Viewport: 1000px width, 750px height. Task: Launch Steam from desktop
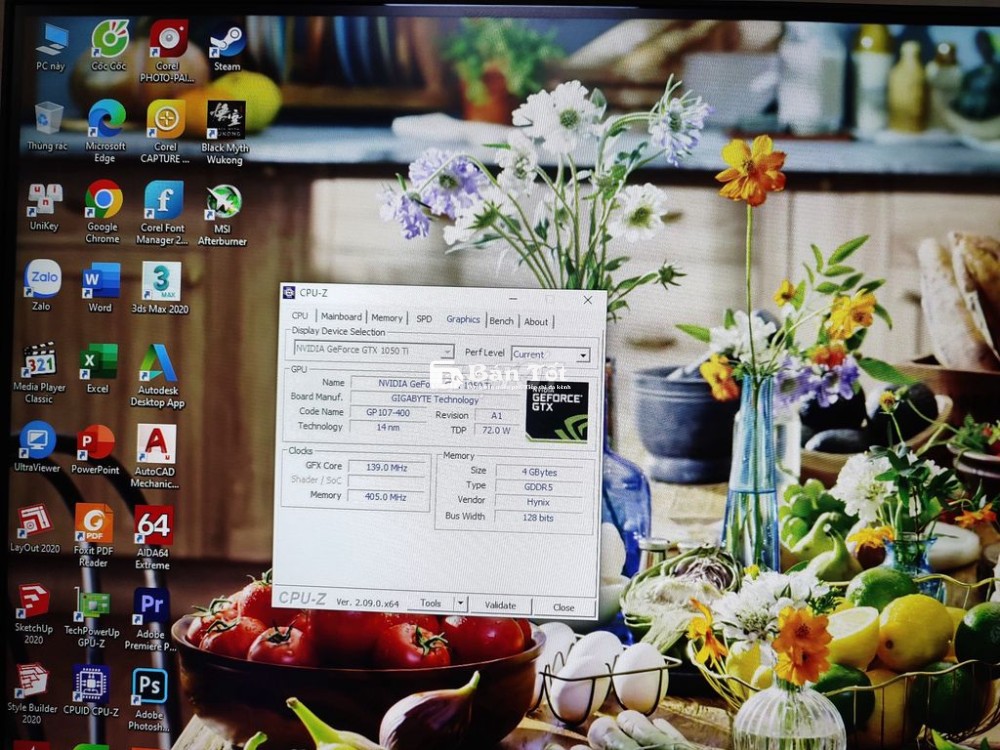226,48
